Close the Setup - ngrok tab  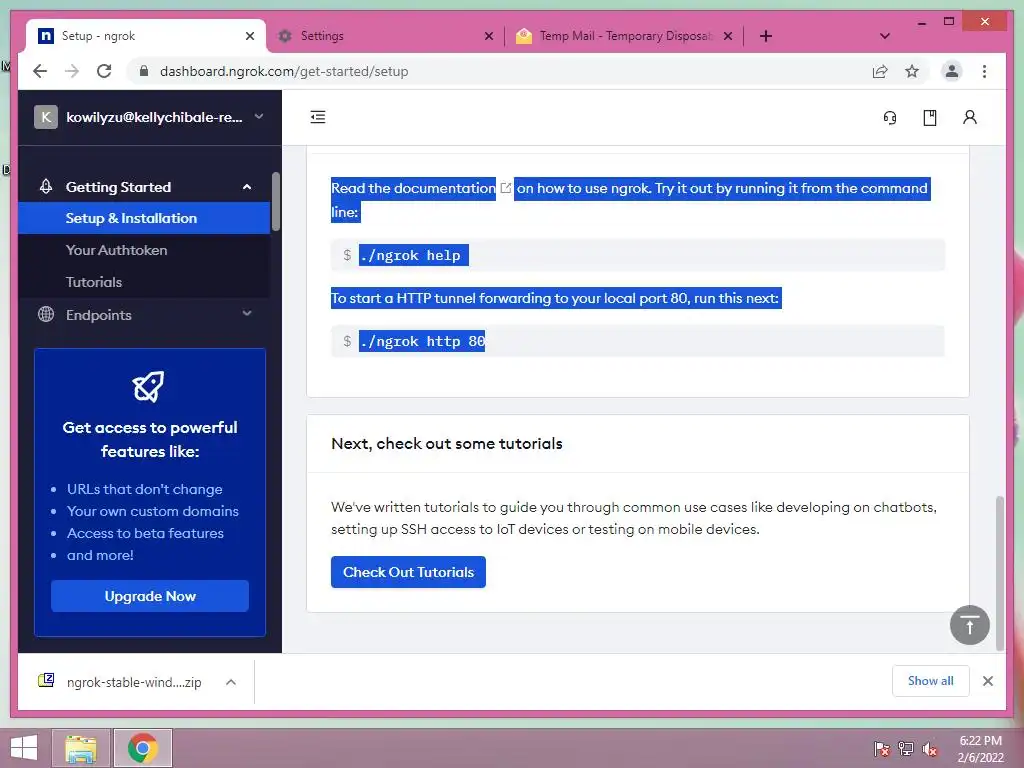coord(249,37)
